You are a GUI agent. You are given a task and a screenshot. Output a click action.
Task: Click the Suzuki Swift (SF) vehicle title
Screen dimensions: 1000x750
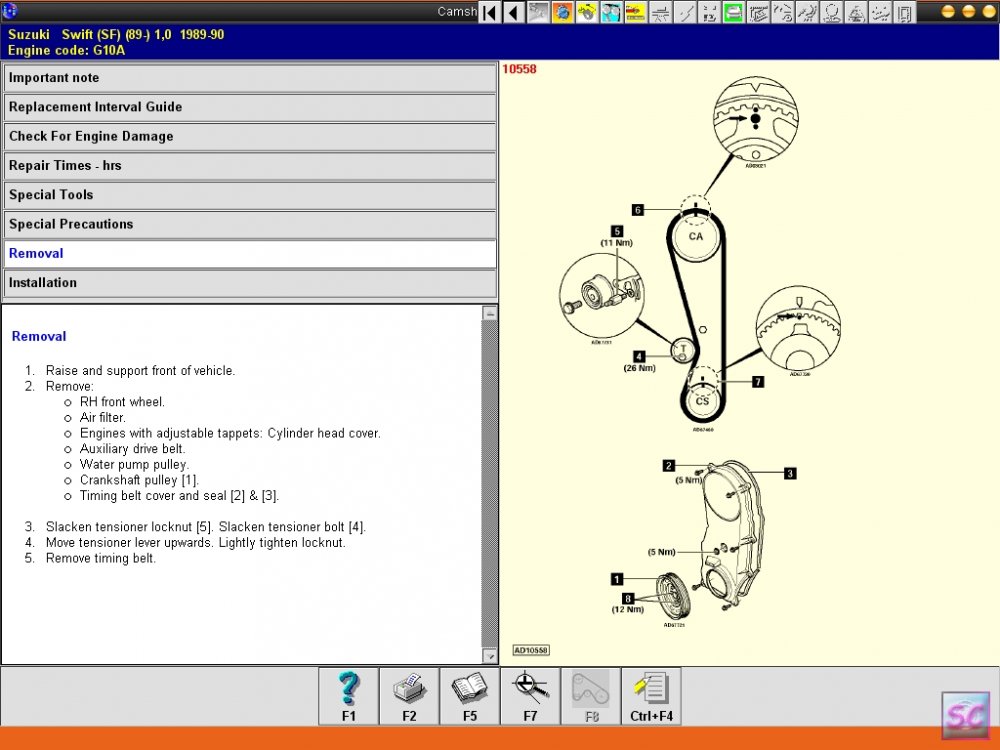116,34
